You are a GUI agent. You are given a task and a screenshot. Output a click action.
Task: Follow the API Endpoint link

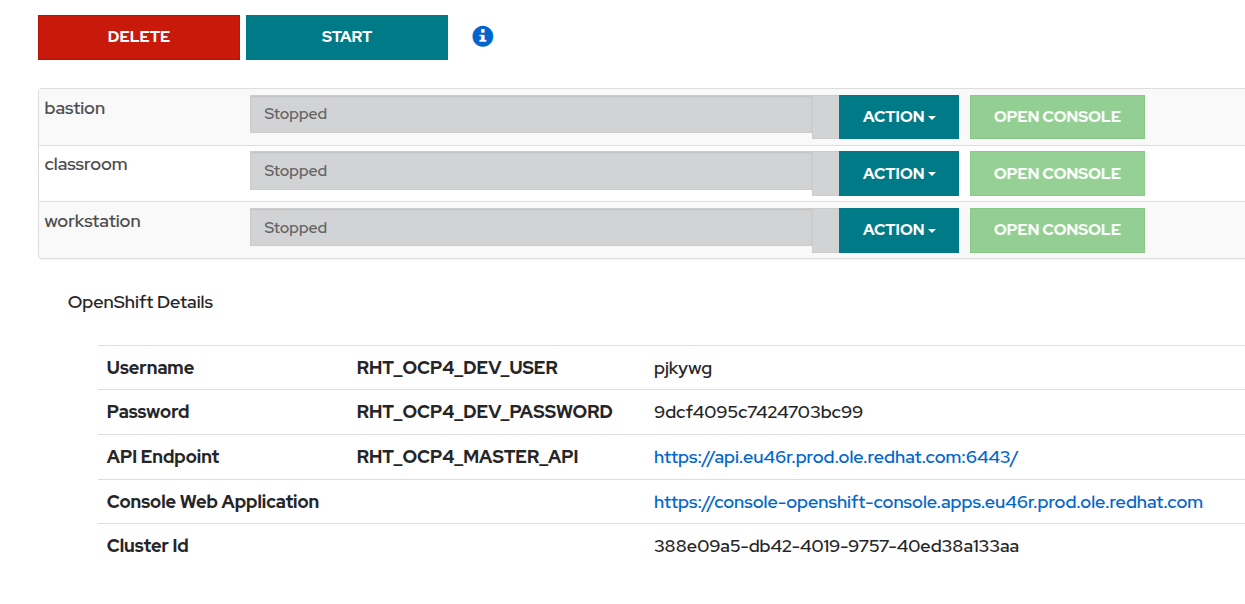tap(835, 457)
